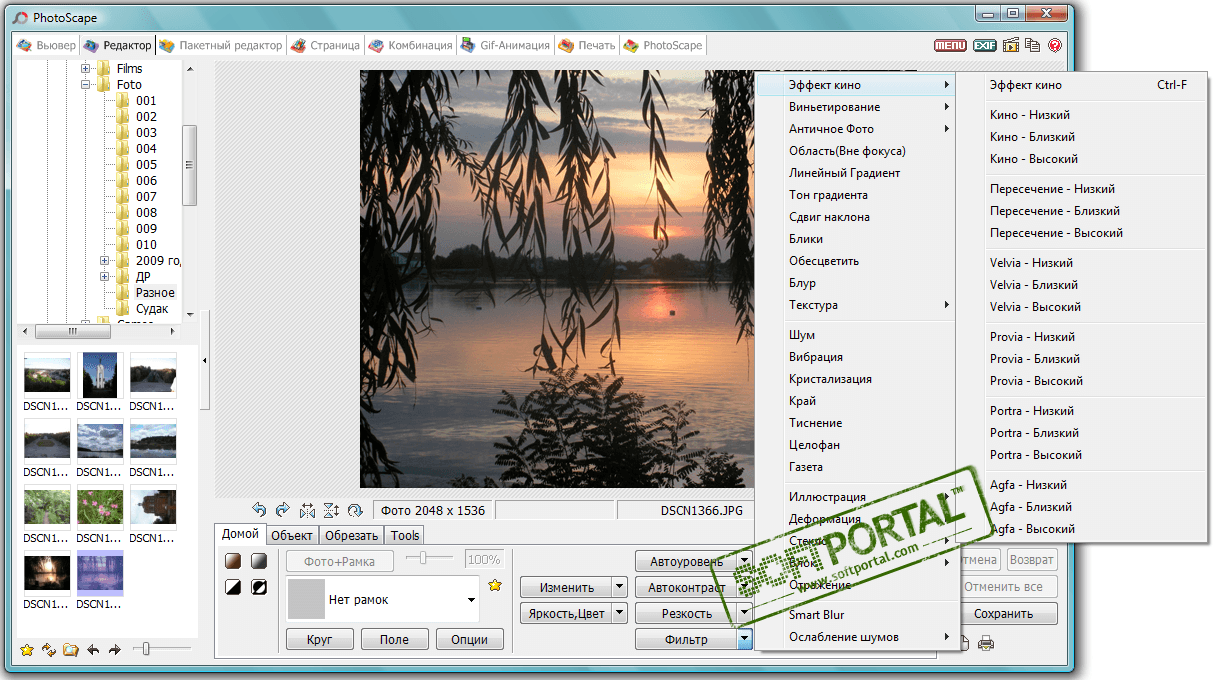The image size is (1216, 680).
Task: Open the Печать tab
Action: 587,45
